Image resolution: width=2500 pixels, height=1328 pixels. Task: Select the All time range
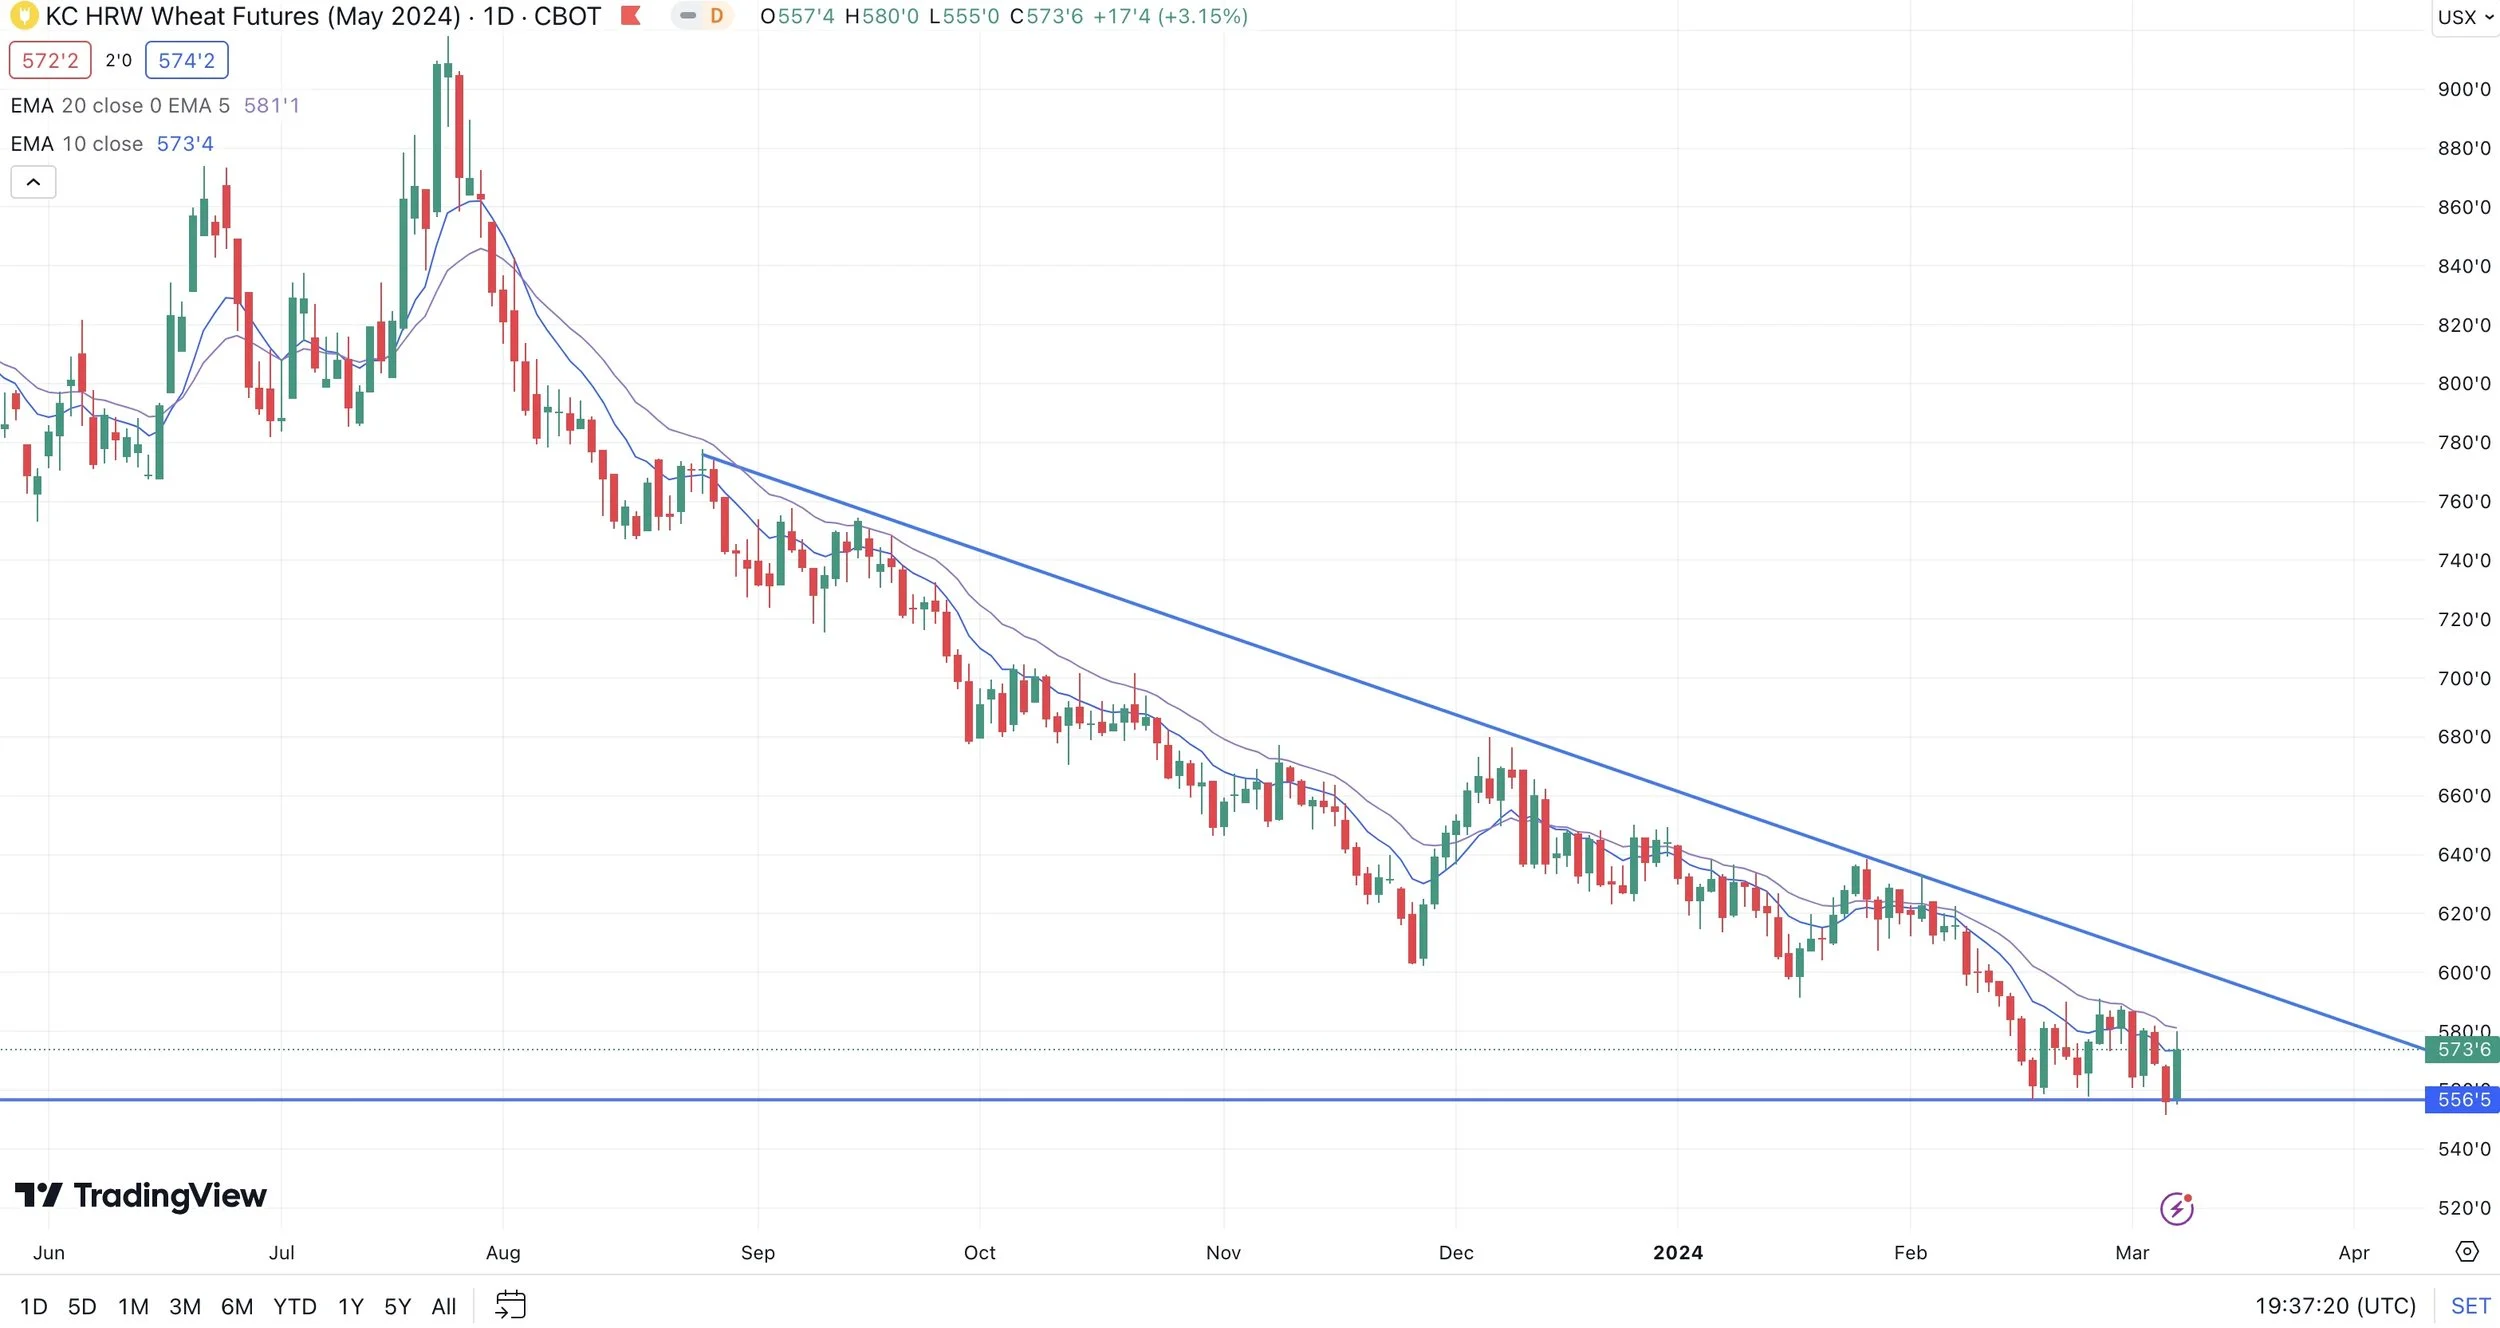point(443,1306)
